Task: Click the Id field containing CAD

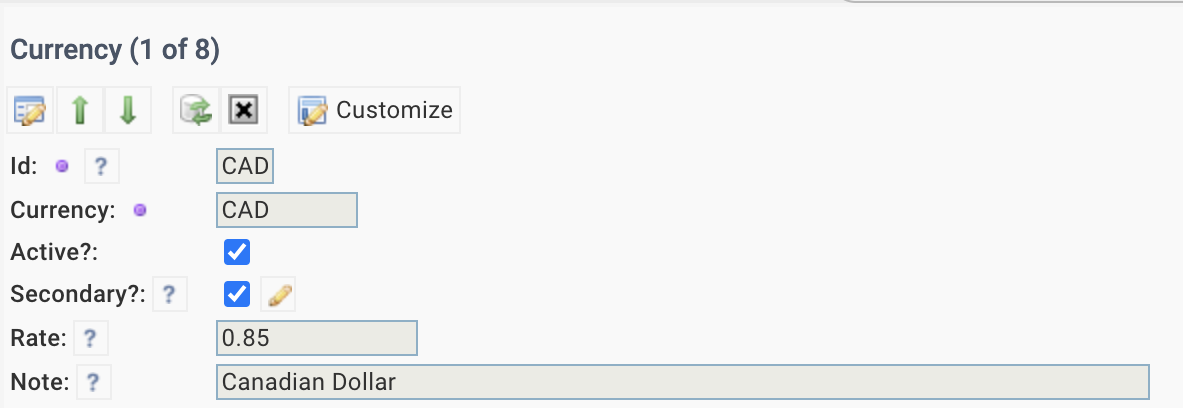Action: [x=245, y=166]
